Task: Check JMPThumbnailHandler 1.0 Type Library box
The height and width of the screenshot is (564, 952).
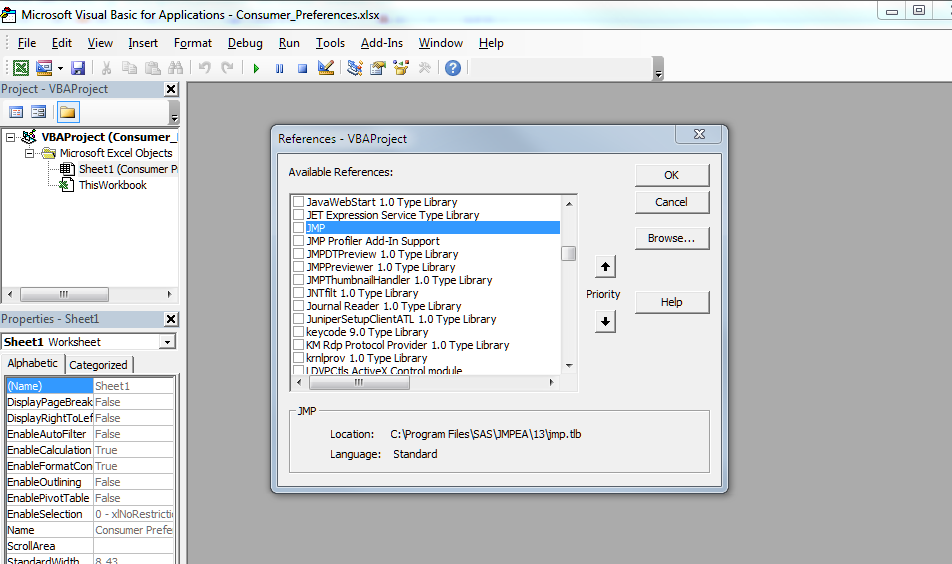Action: [x=298, y=280]
